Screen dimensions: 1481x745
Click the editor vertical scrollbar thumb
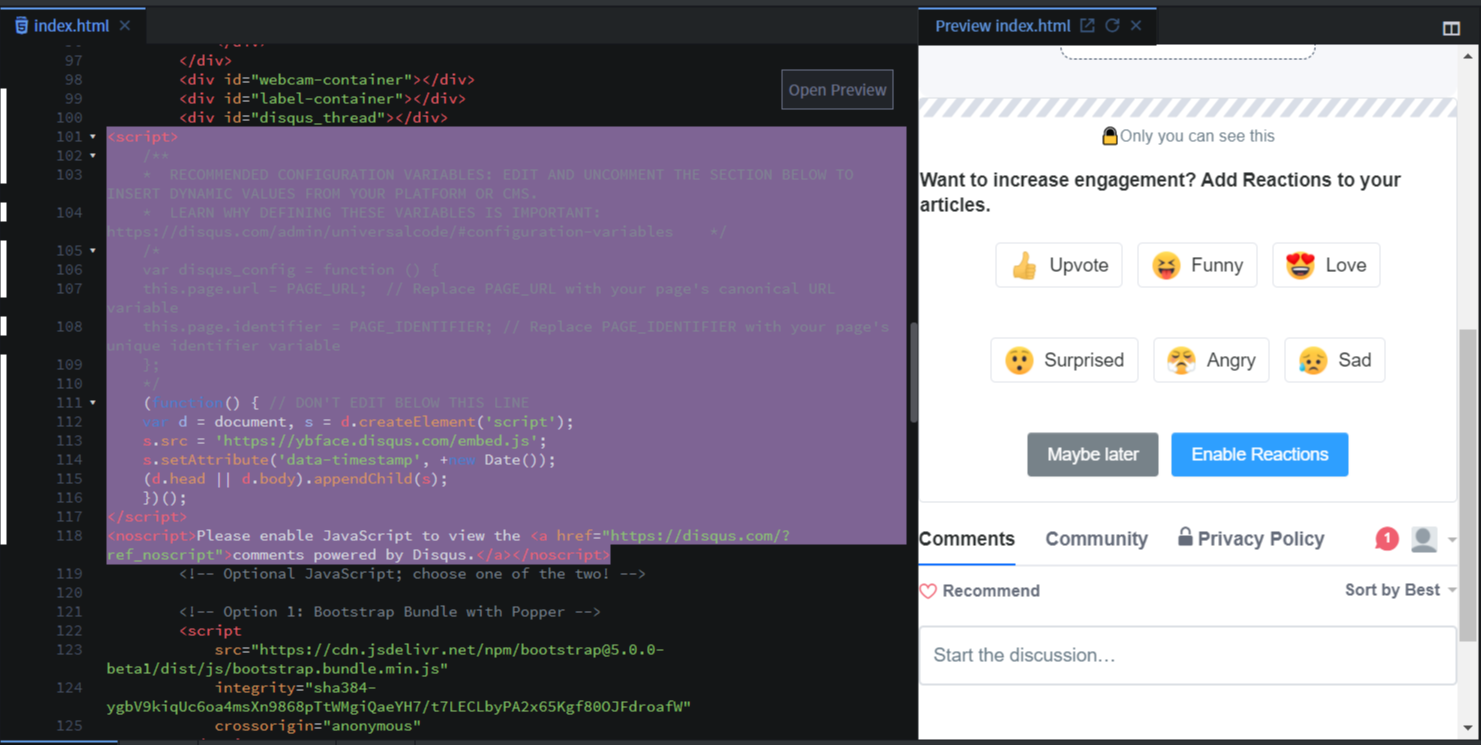click(x=912, y=372)
